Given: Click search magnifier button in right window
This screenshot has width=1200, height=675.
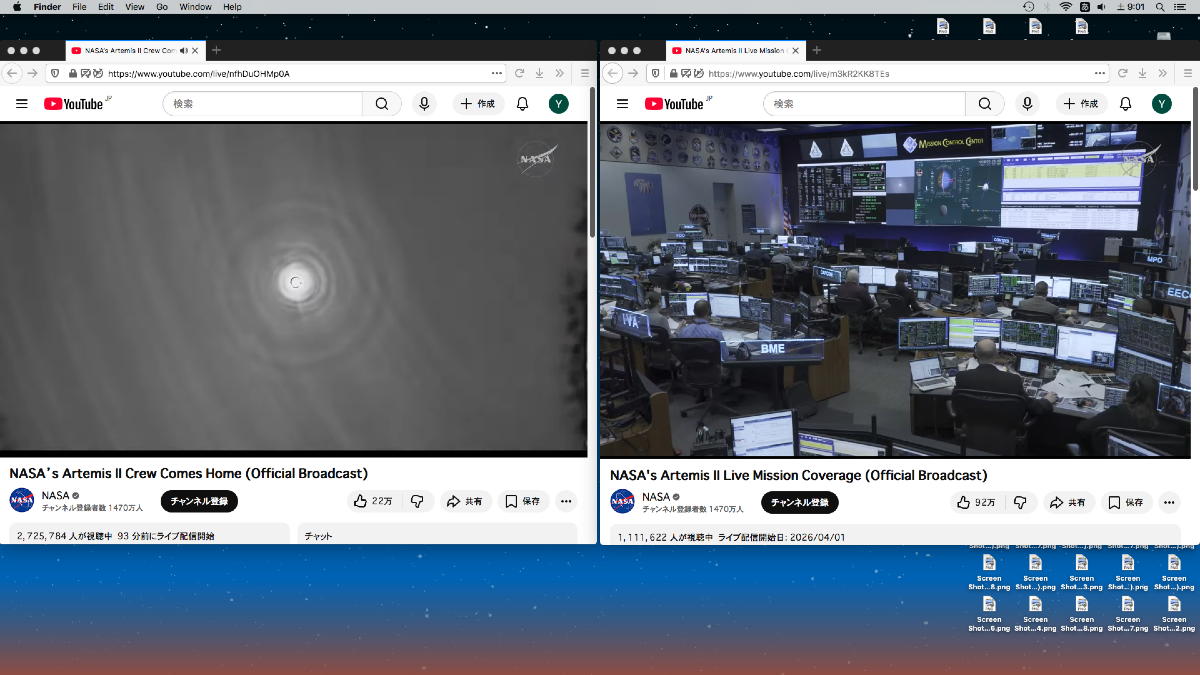Looking at the screenshot, I should click(985, 104).
